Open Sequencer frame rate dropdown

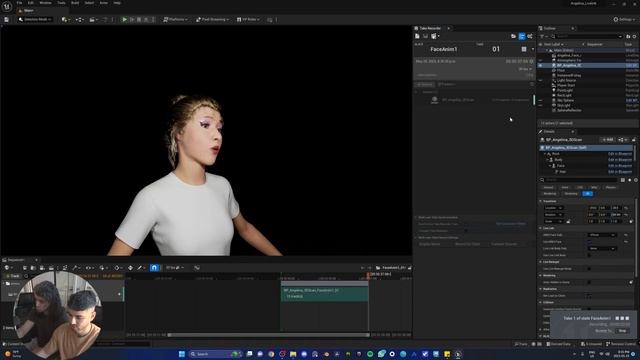pos(174,268)
